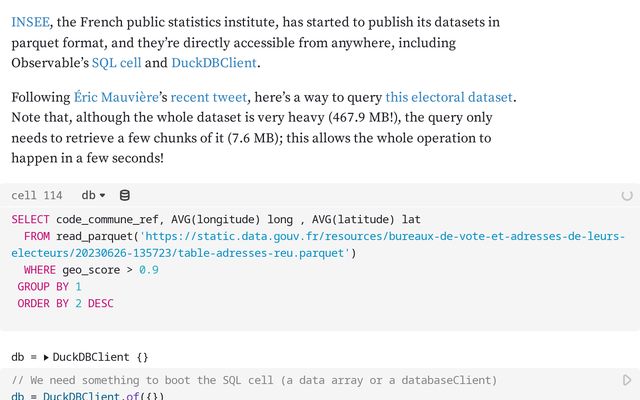Run the DuckDBClient.of cell with play icon
640x400 pixels.
coord(627,380)
